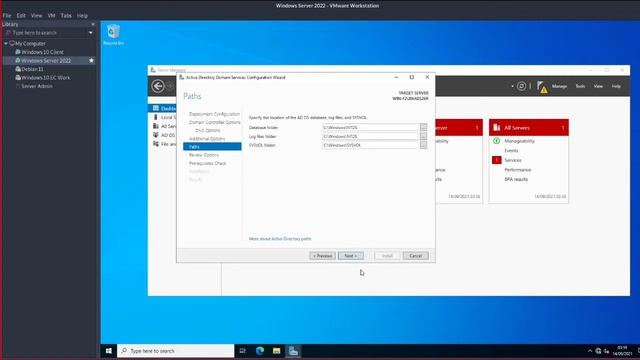Open the Server Manager Help menu

point(616,86)
